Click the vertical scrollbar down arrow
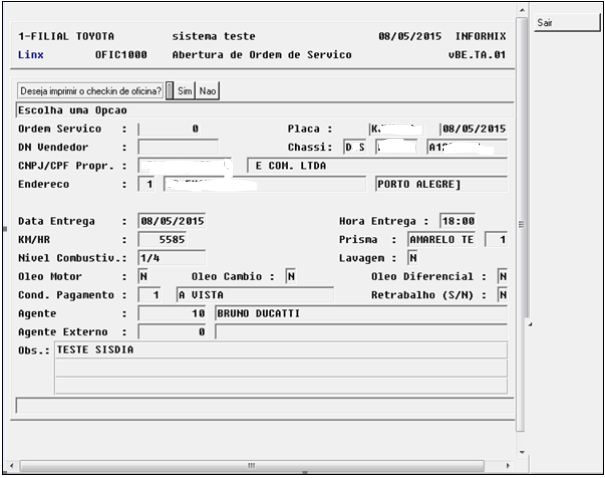This screenshot has width=605, height=478. click(x=522, y=452)
